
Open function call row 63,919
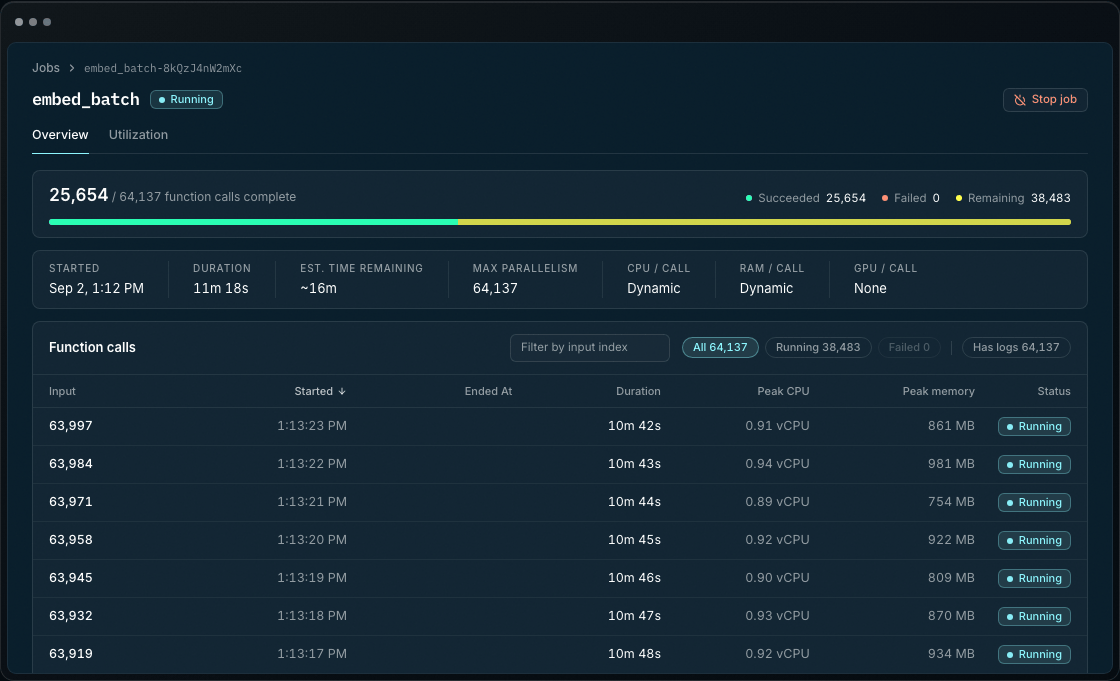point(559,654)
